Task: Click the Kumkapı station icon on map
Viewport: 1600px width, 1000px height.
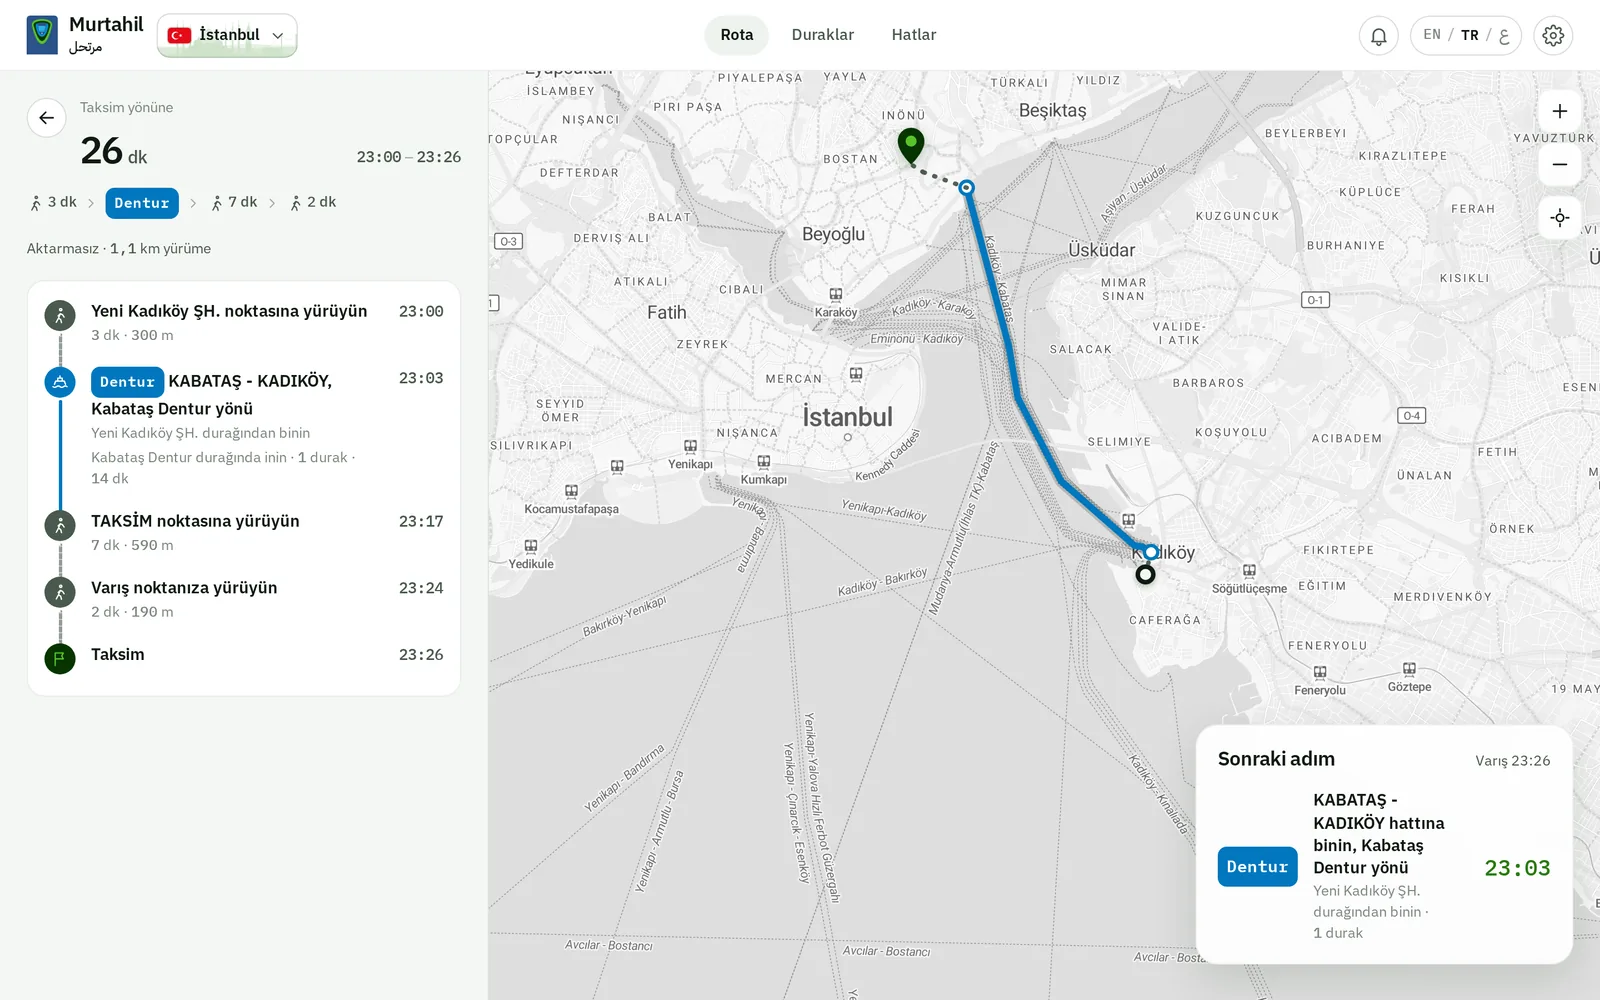Action: 763,462
